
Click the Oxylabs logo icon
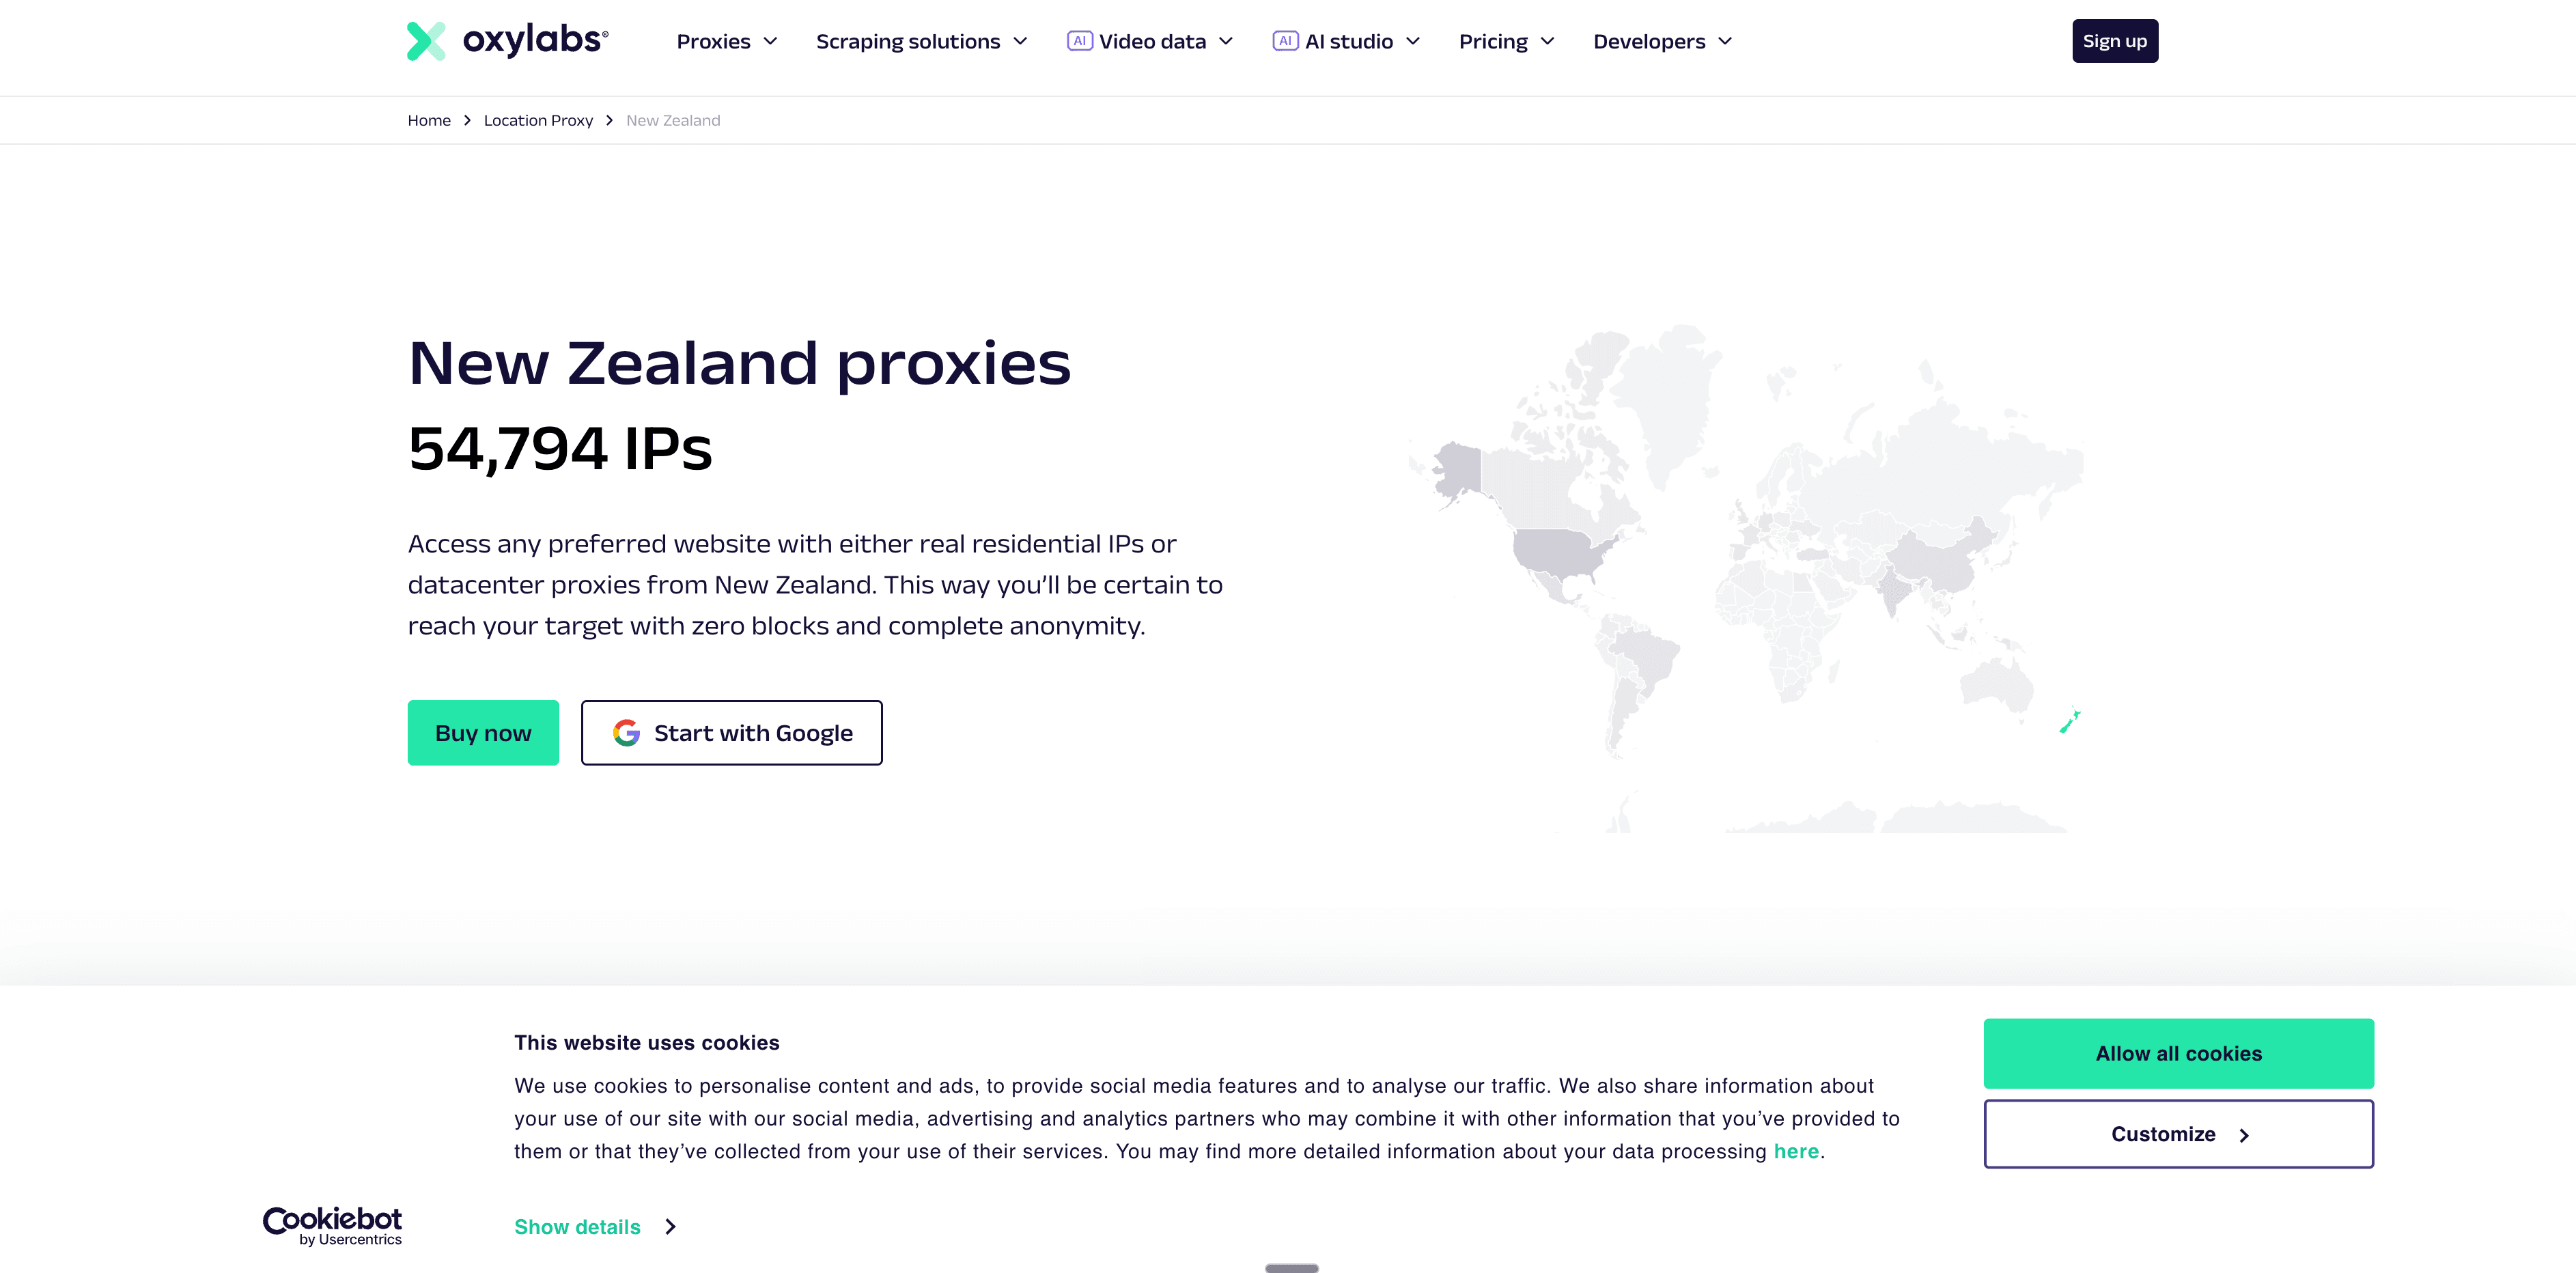[x=426, y=41]
